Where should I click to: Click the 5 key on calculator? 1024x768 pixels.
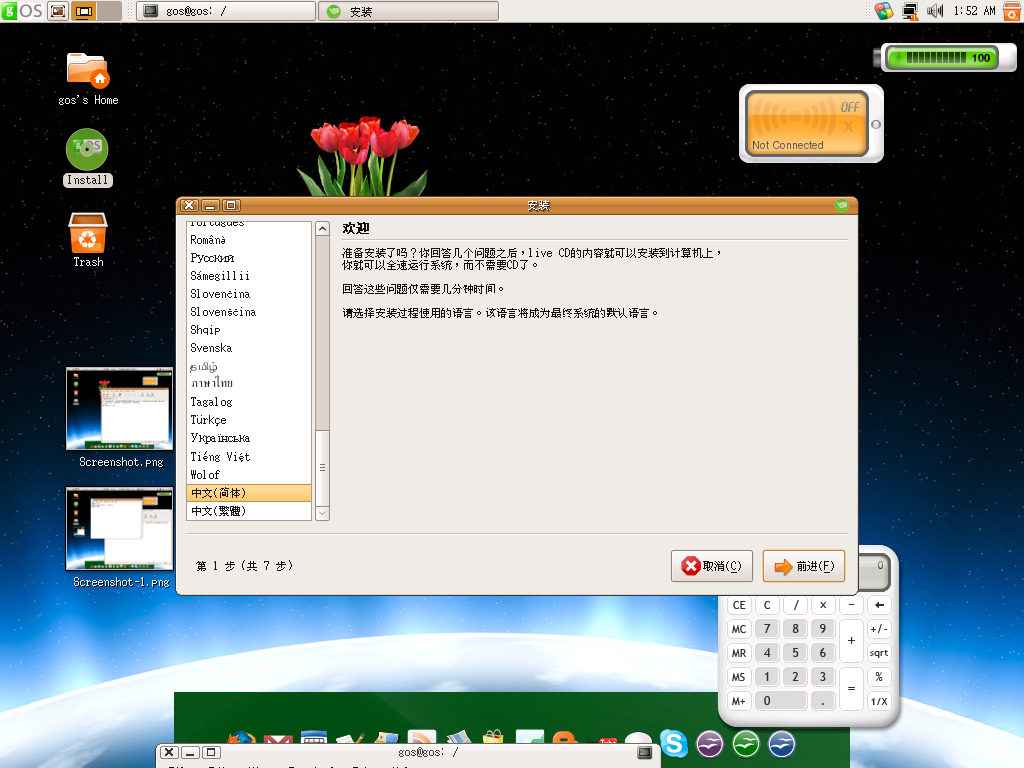pyautogui.click(x=795, y=653)
